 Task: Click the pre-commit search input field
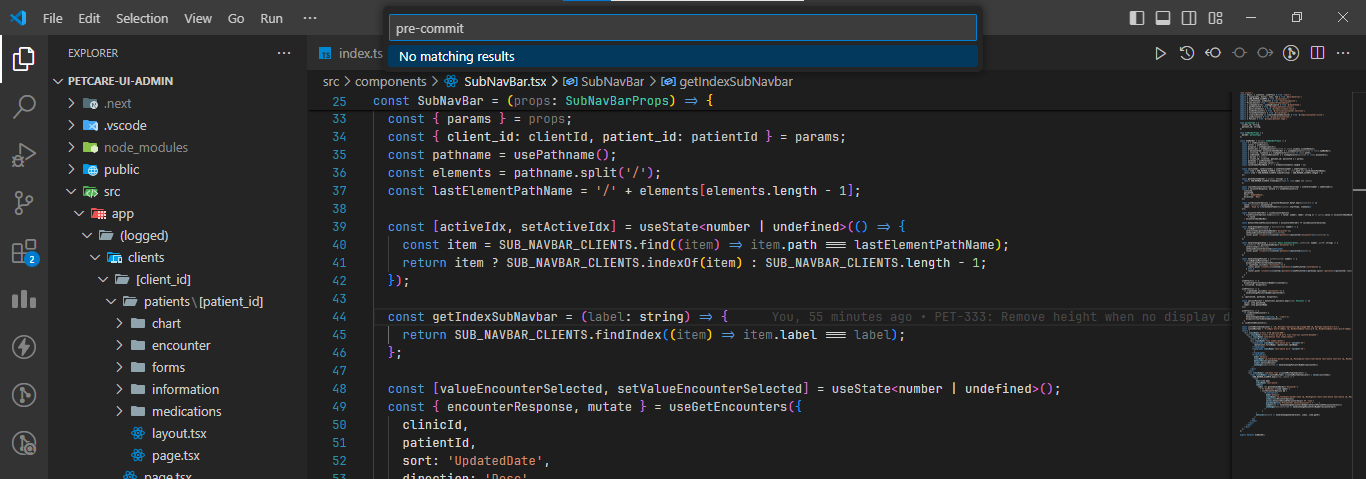point(682,28)
